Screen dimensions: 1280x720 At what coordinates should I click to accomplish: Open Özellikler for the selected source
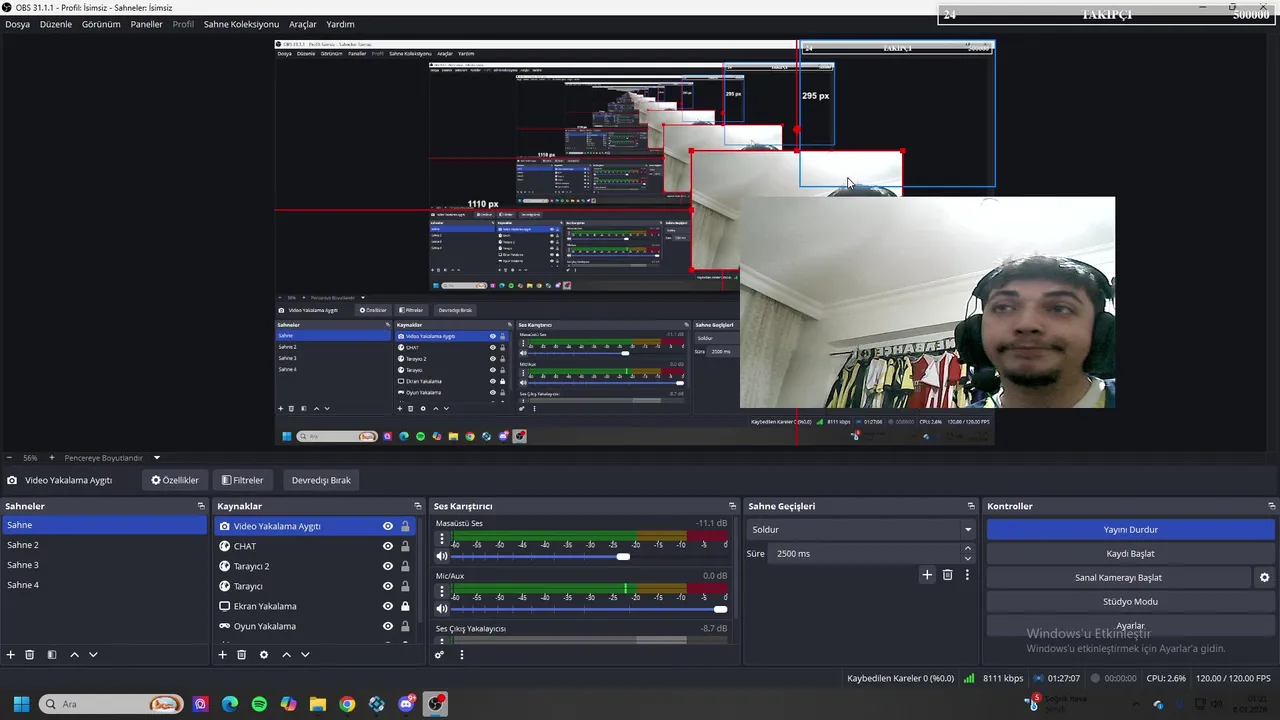pyautogui.click(x=175, y=480)
